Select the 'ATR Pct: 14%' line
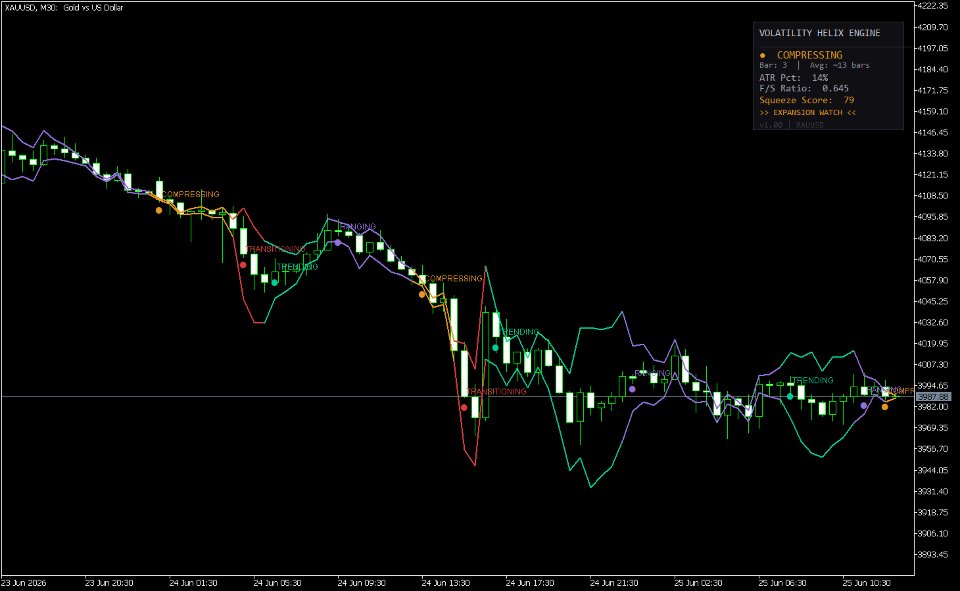The image size is (960, 591). pyautogui.click(x=793, y=78)
